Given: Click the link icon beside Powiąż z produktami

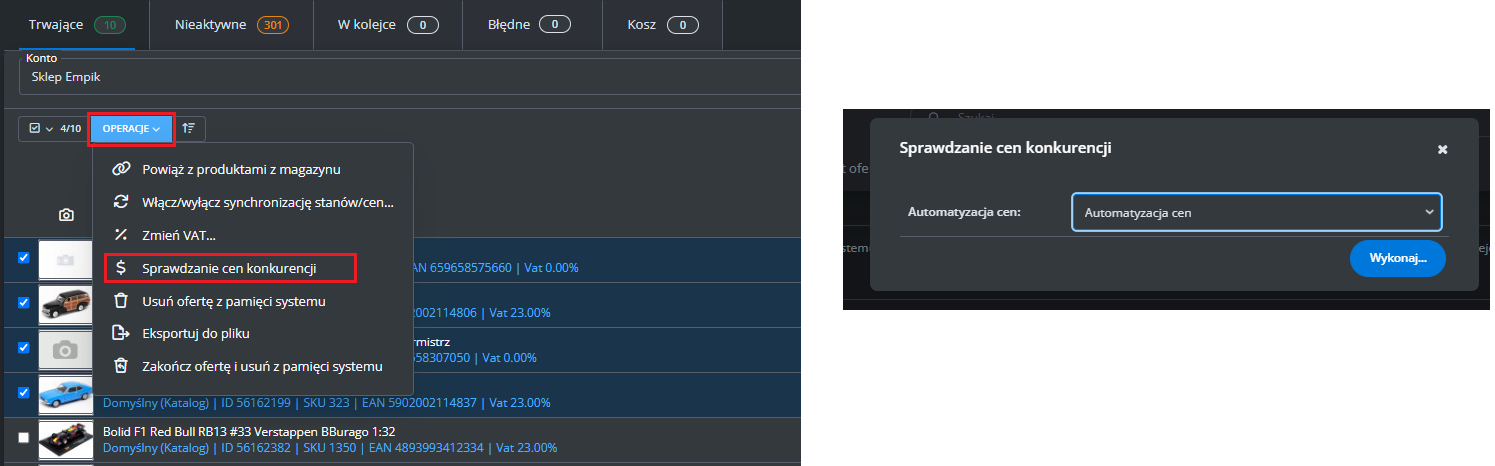Looking at the screenshot, I should (121, 169).
